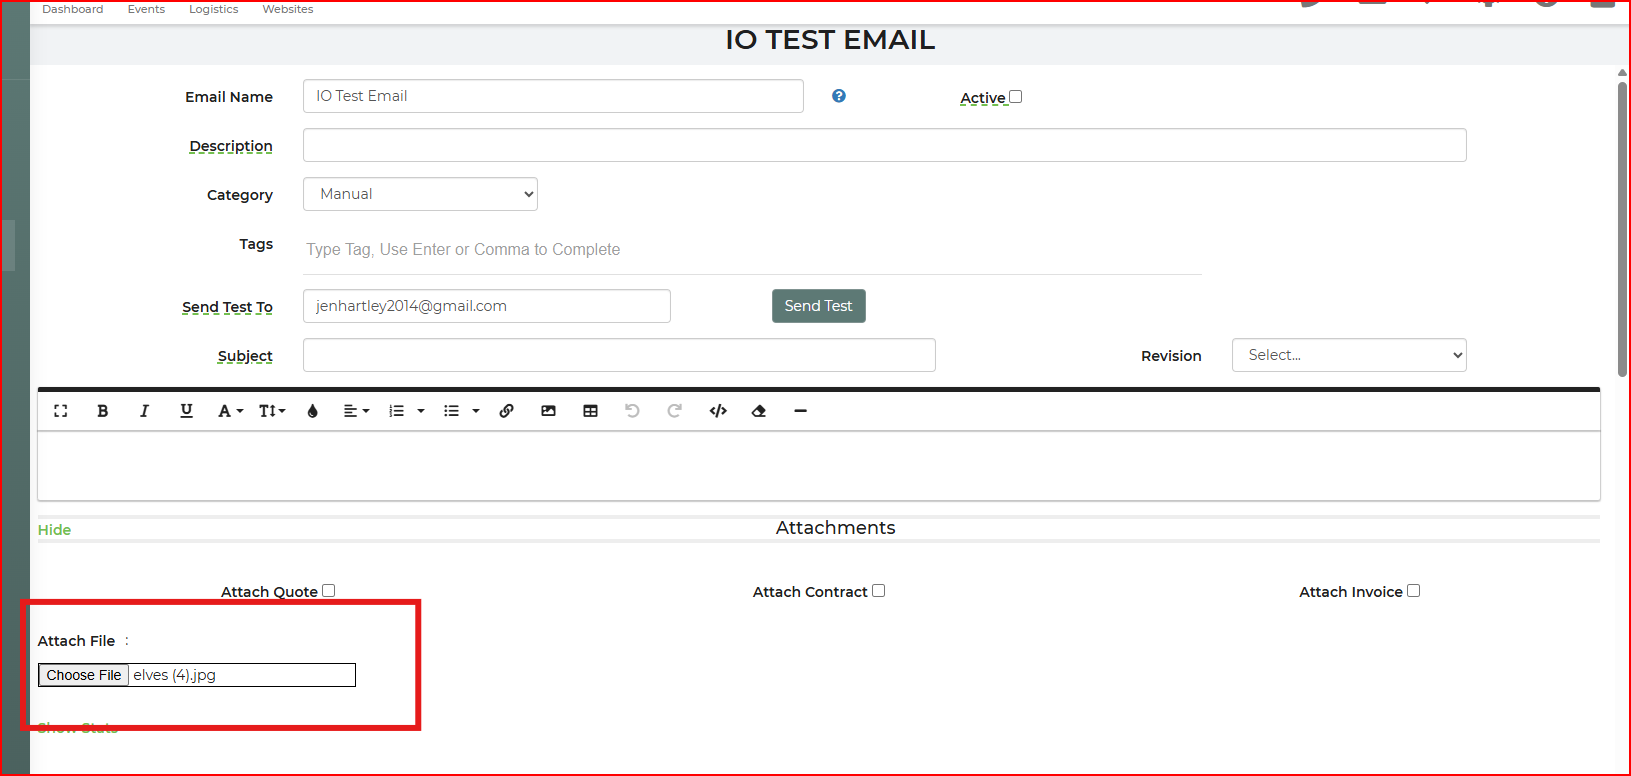The width and height of the screenshot is (1631, 776).
Task: Check the Attach Contract box
Action: 878,591
